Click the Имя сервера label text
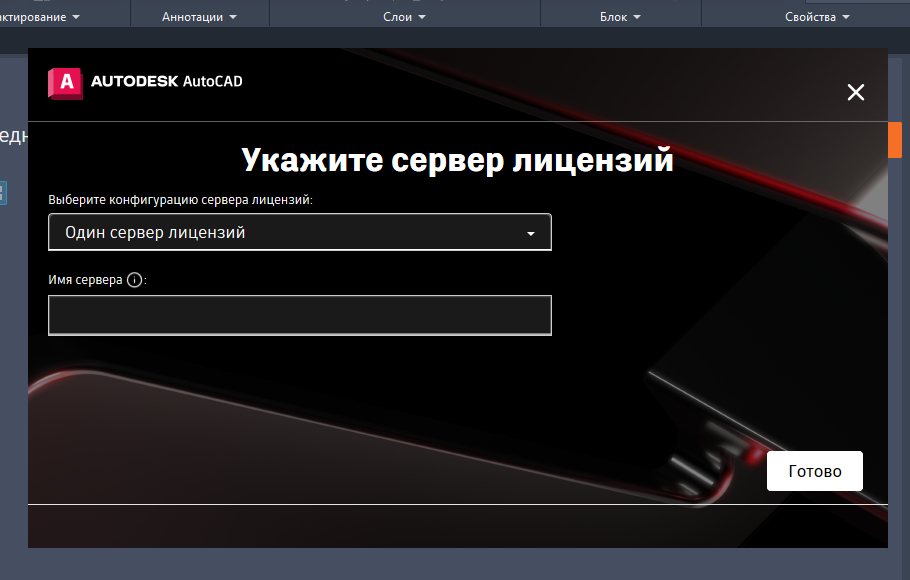910x580 pixels. coord(85,280)
